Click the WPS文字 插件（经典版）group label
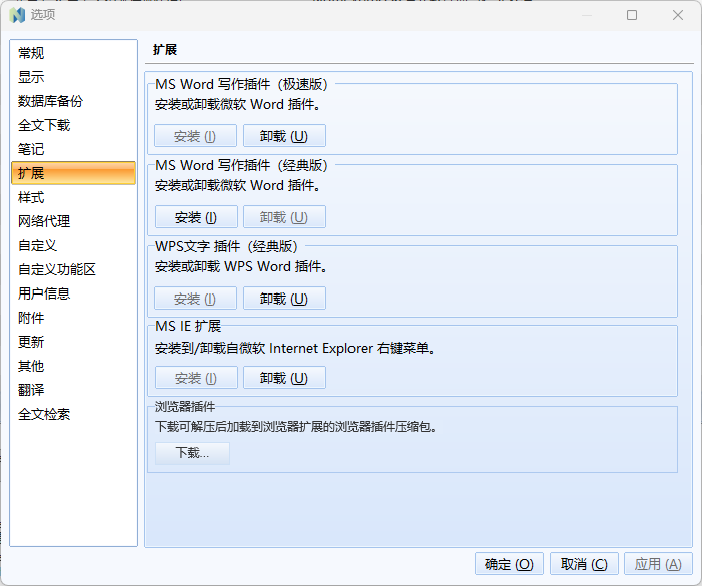Screen dimensions: 702x586 [x=227, y=246]
